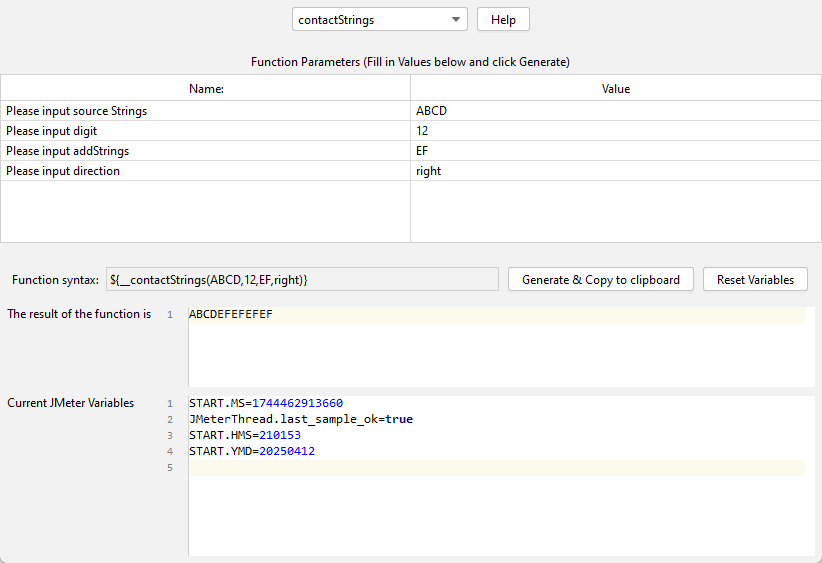The height and width of the screenshot is (563, 822).
Task: Click the result text ABCDEFEFEFEF
Action: [x=231, y=315]
